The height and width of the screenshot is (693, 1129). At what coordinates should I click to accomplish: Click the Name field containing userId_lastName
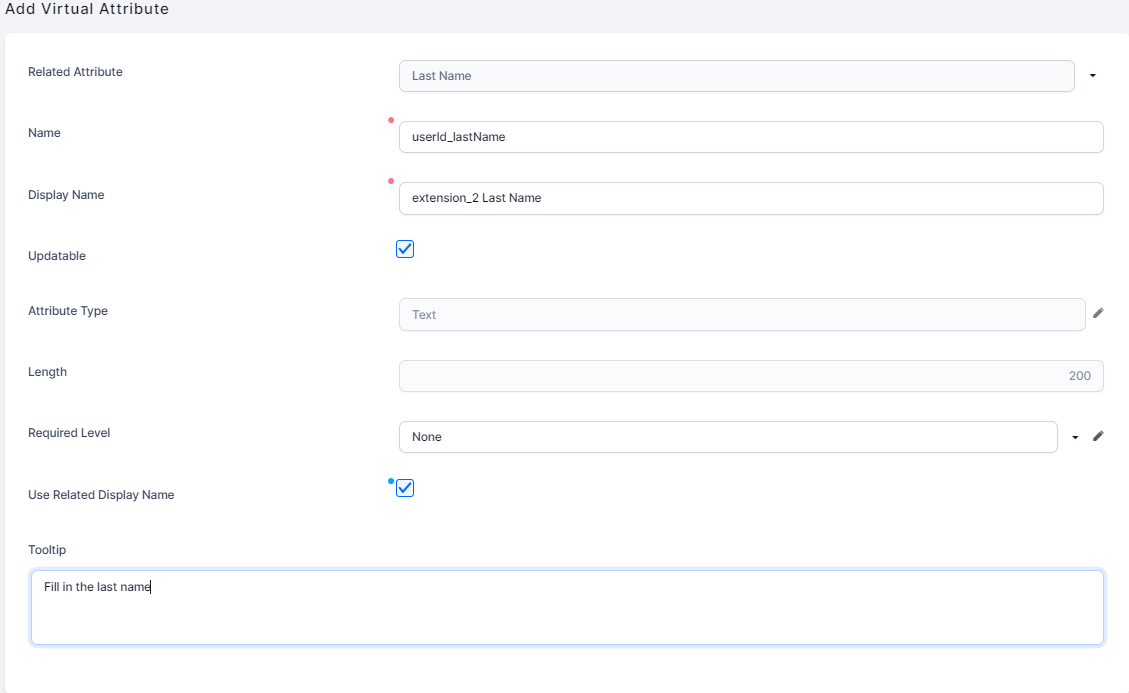click(750, 137)
